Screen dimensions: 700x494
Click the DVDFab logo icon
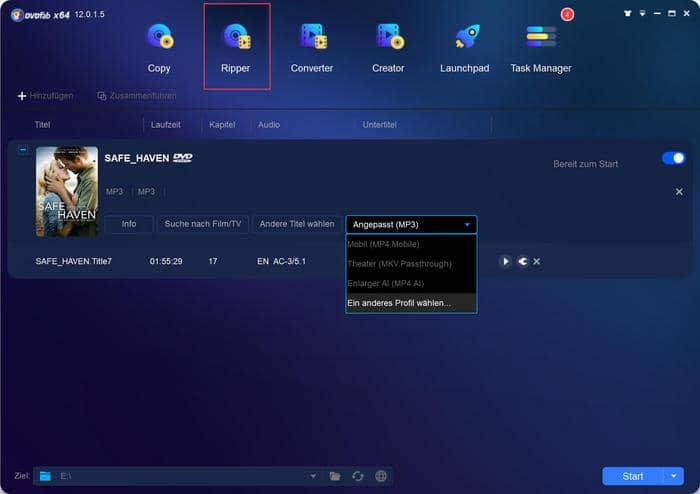click(x=17, y=15)
